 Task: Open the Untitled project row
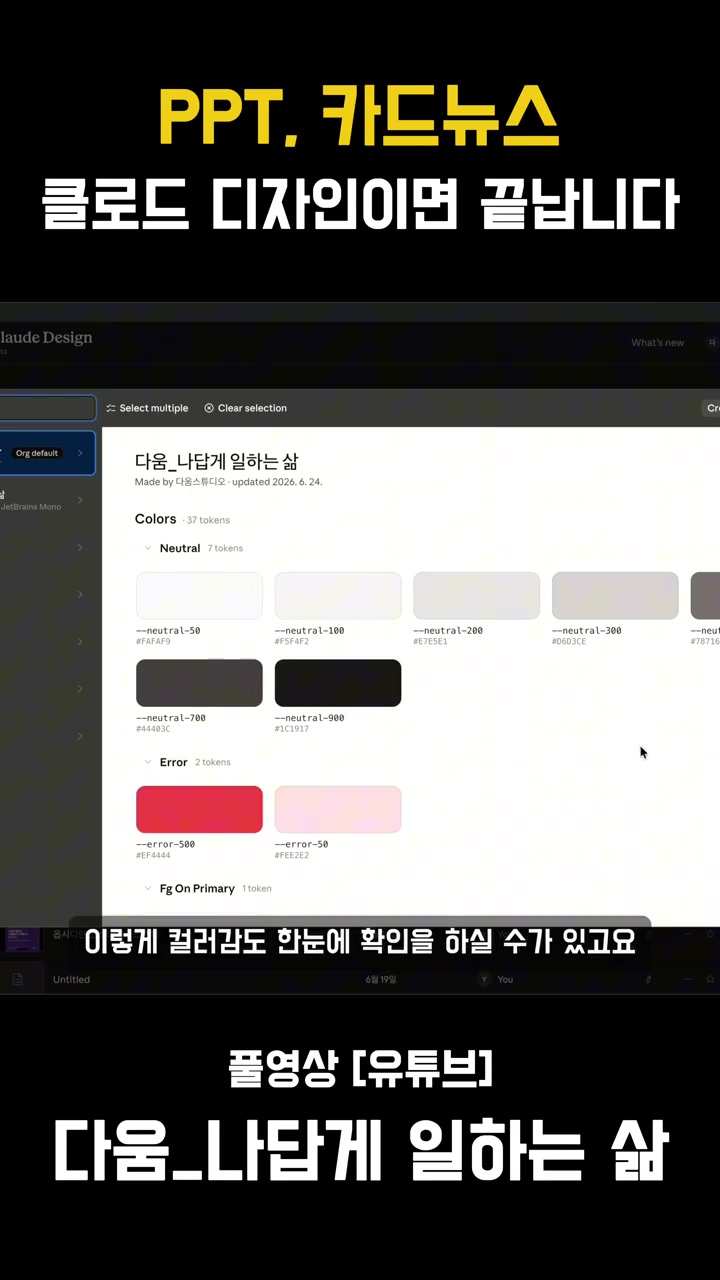pyautogui.click(x=360, y=979)
